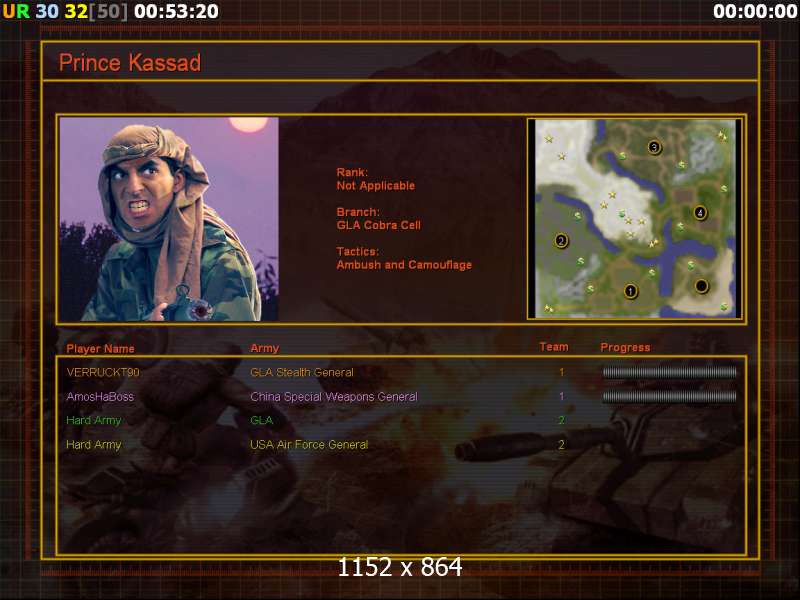Click USA Air Force General army entry
The image size is (800, 600).
click(x=309, y=444)
